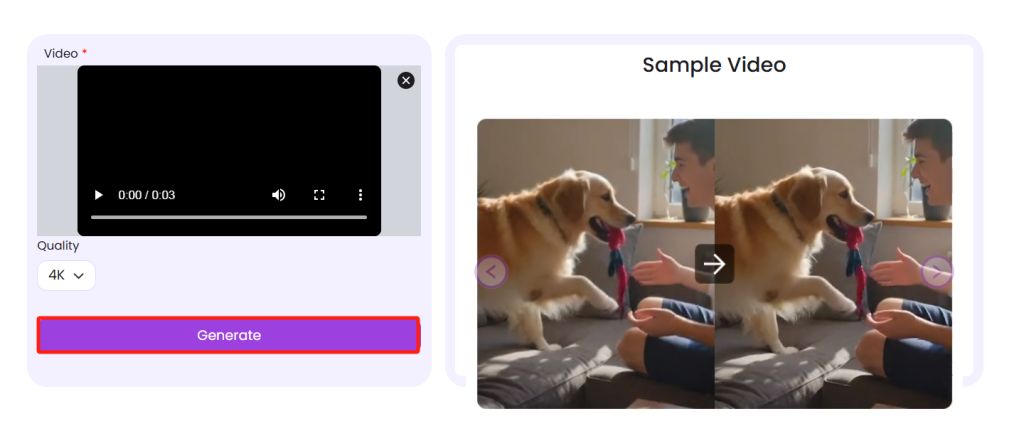Screen dimensions: 1024x436
Task: Go to the next sample video
Action: pos(937,272)
